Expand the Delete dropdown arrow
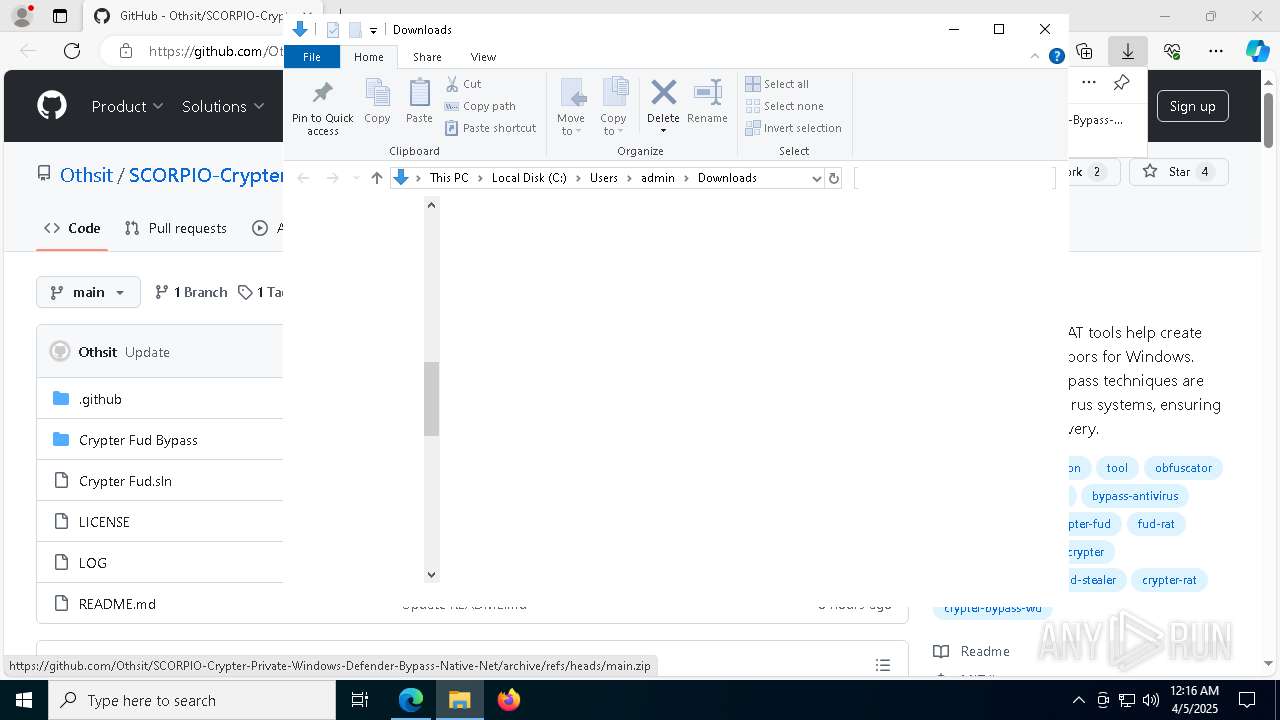The height and width of the screenshot is (720, 1280). (x=663, y=131)
